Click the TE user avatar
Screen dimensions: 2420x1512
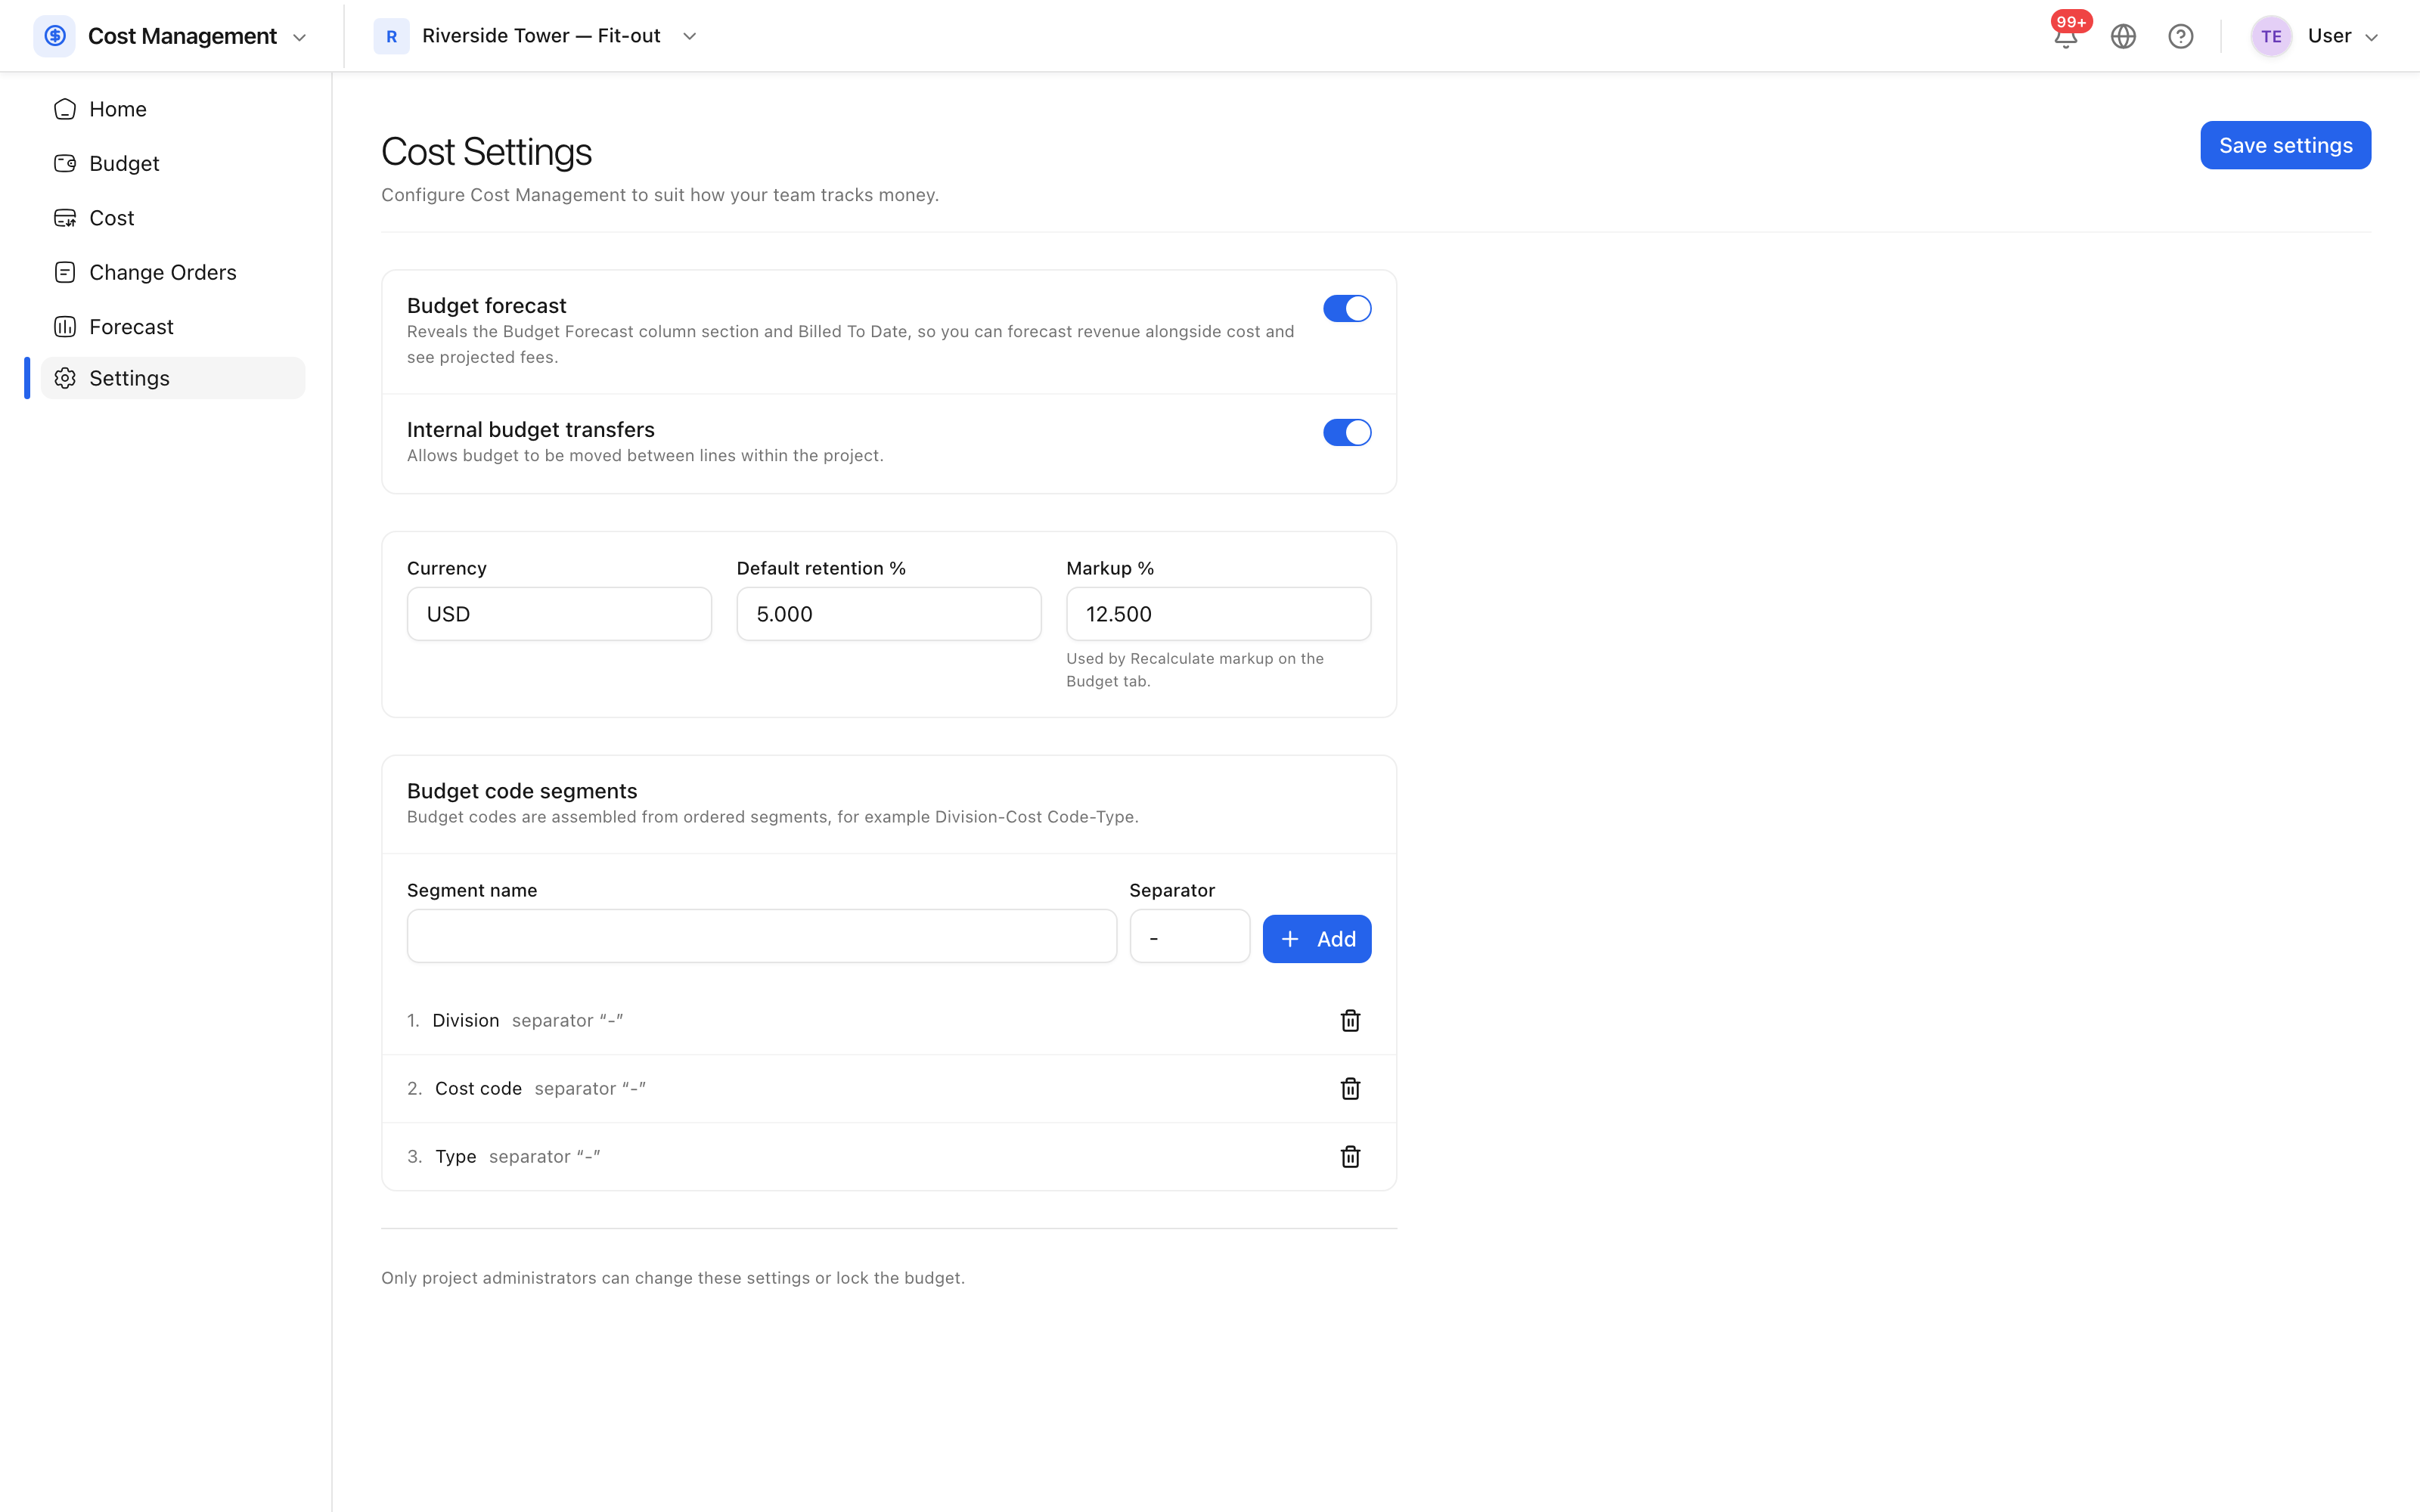click(x=2271, y=36)
